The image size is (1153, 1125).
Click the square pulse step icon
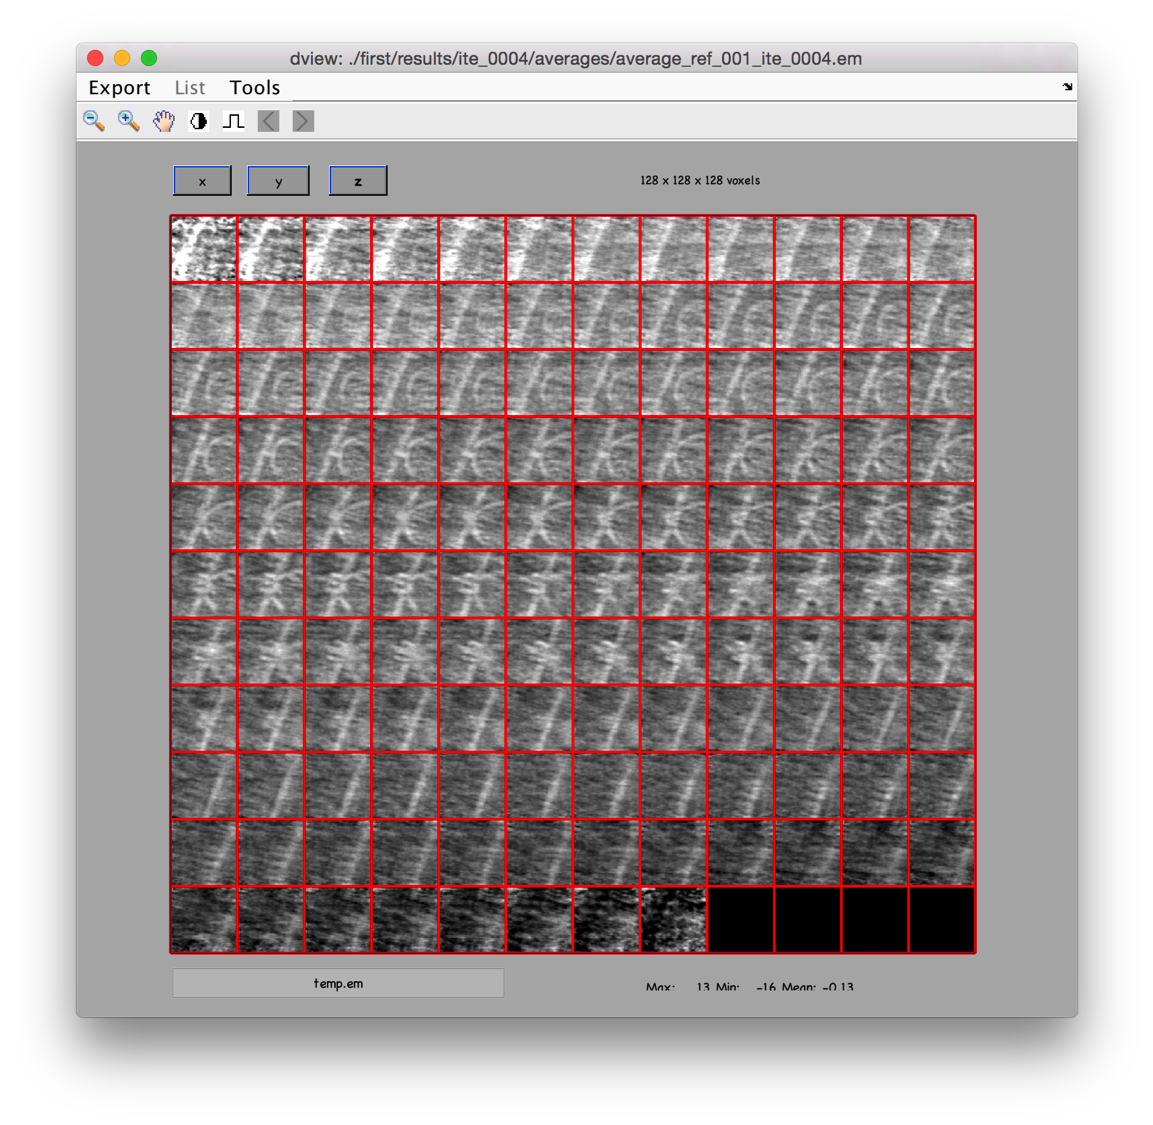point(233,121)
